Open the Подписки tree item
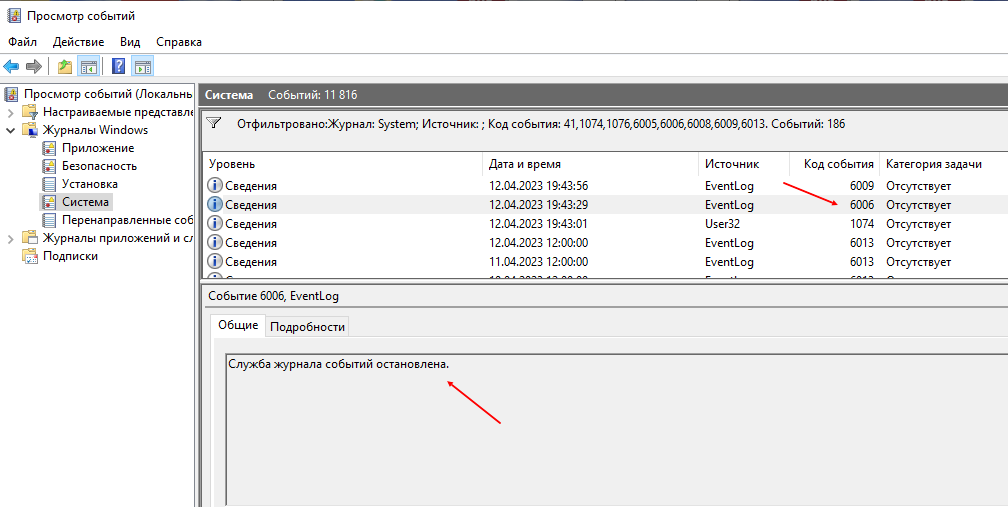The height and width of the screenshot is (507, 1008). (70, 256)
